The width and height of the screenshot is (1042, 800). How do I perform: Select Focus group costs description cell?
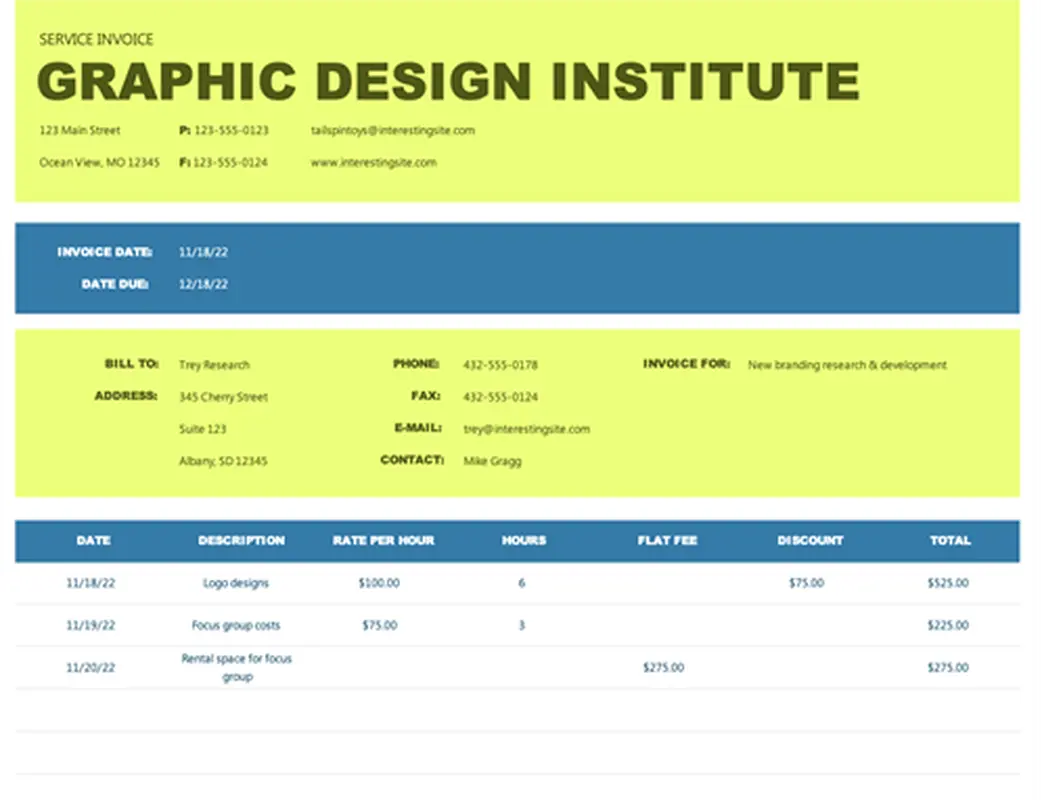(236, 625)
